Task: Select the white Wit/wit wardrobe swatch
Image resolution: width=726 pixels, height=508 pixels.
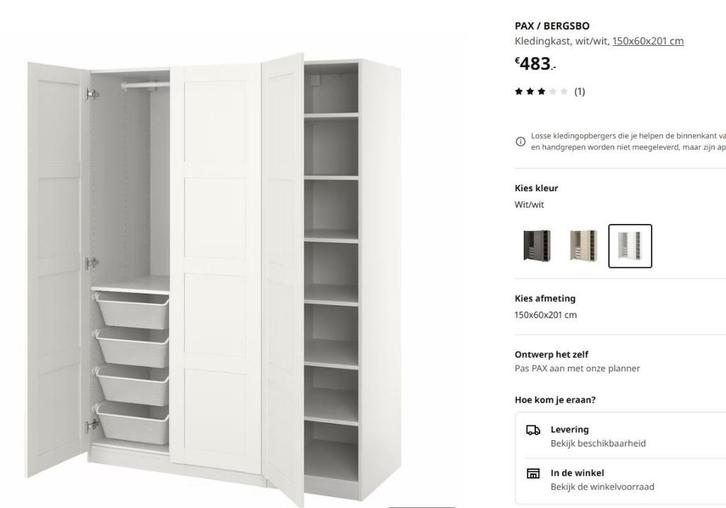Action: 630,246
